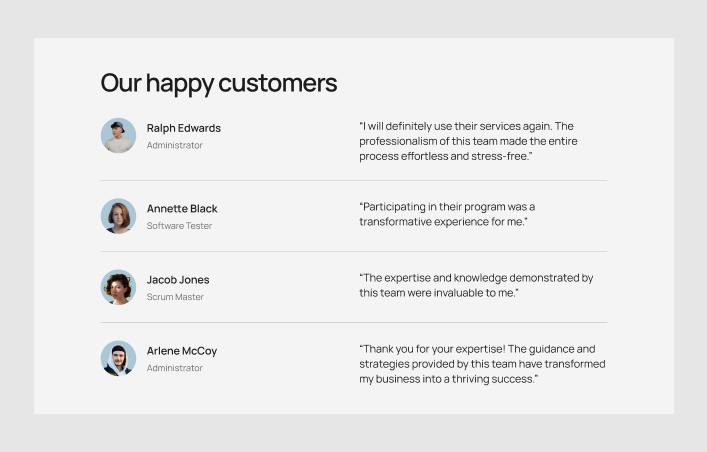
Task: Click Annette Black's avatar photo
Action: pos(118,216)
